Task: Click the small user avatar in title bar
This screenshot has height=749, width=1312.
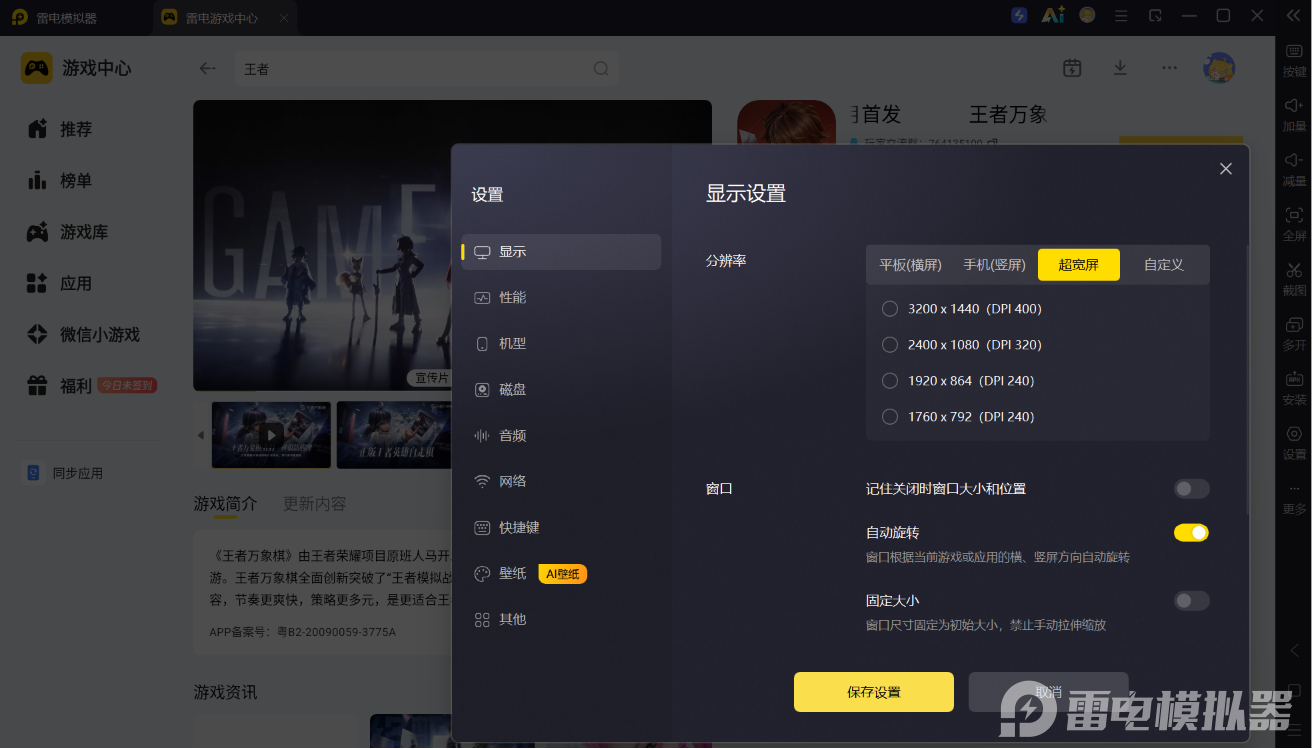Action: click(1087, 15)
